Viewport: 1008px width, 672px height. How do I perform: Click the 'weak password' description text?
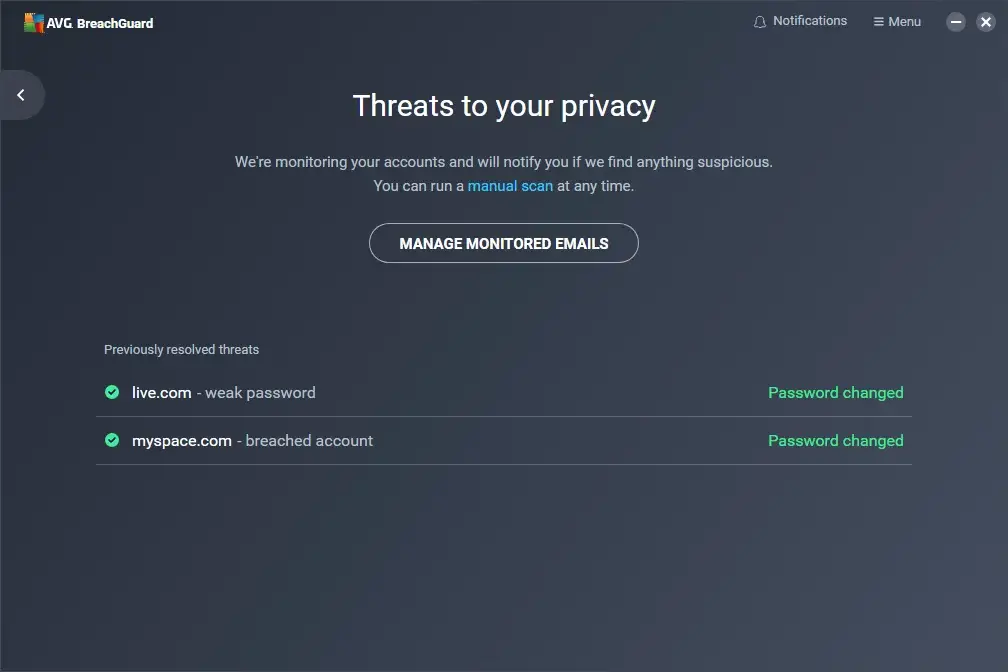click(x=260, y=393)
